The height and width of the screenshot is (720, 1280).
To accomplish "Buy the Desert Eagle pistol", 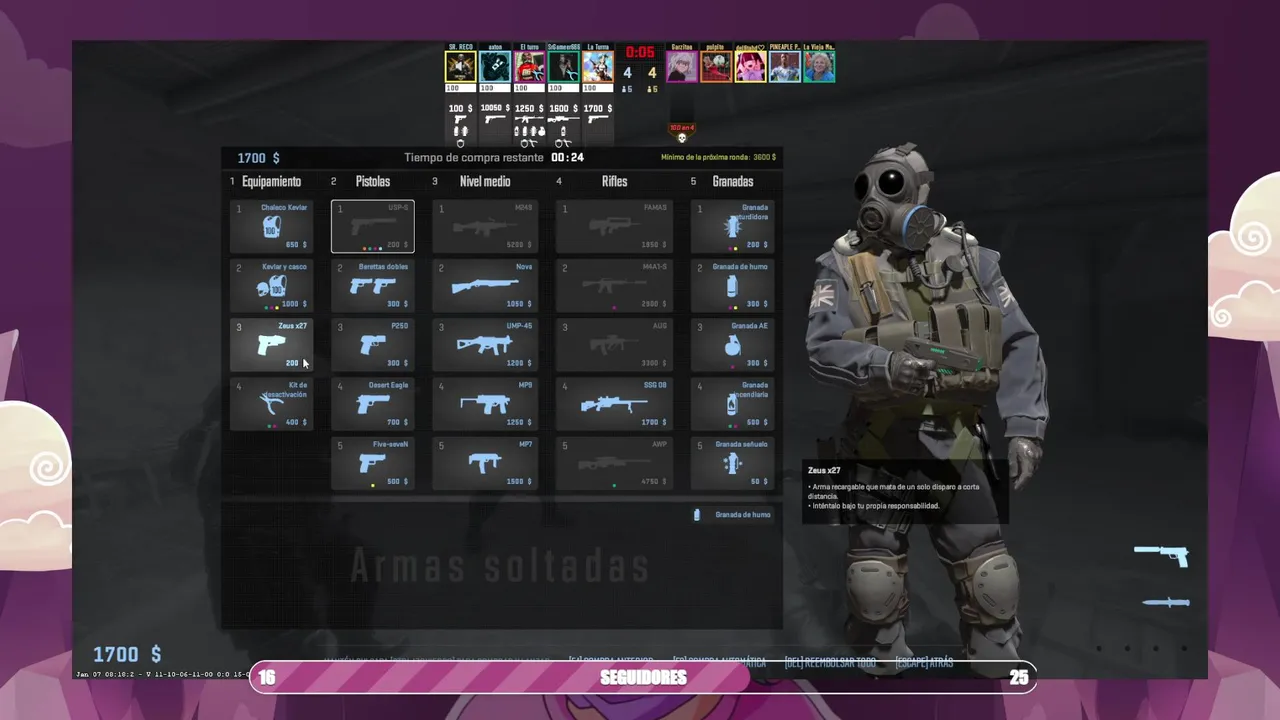I will (373, 404).
